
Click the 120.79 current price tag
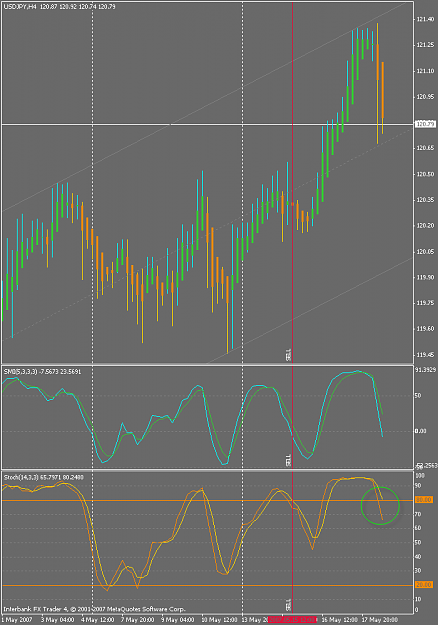tap(425, 124)
